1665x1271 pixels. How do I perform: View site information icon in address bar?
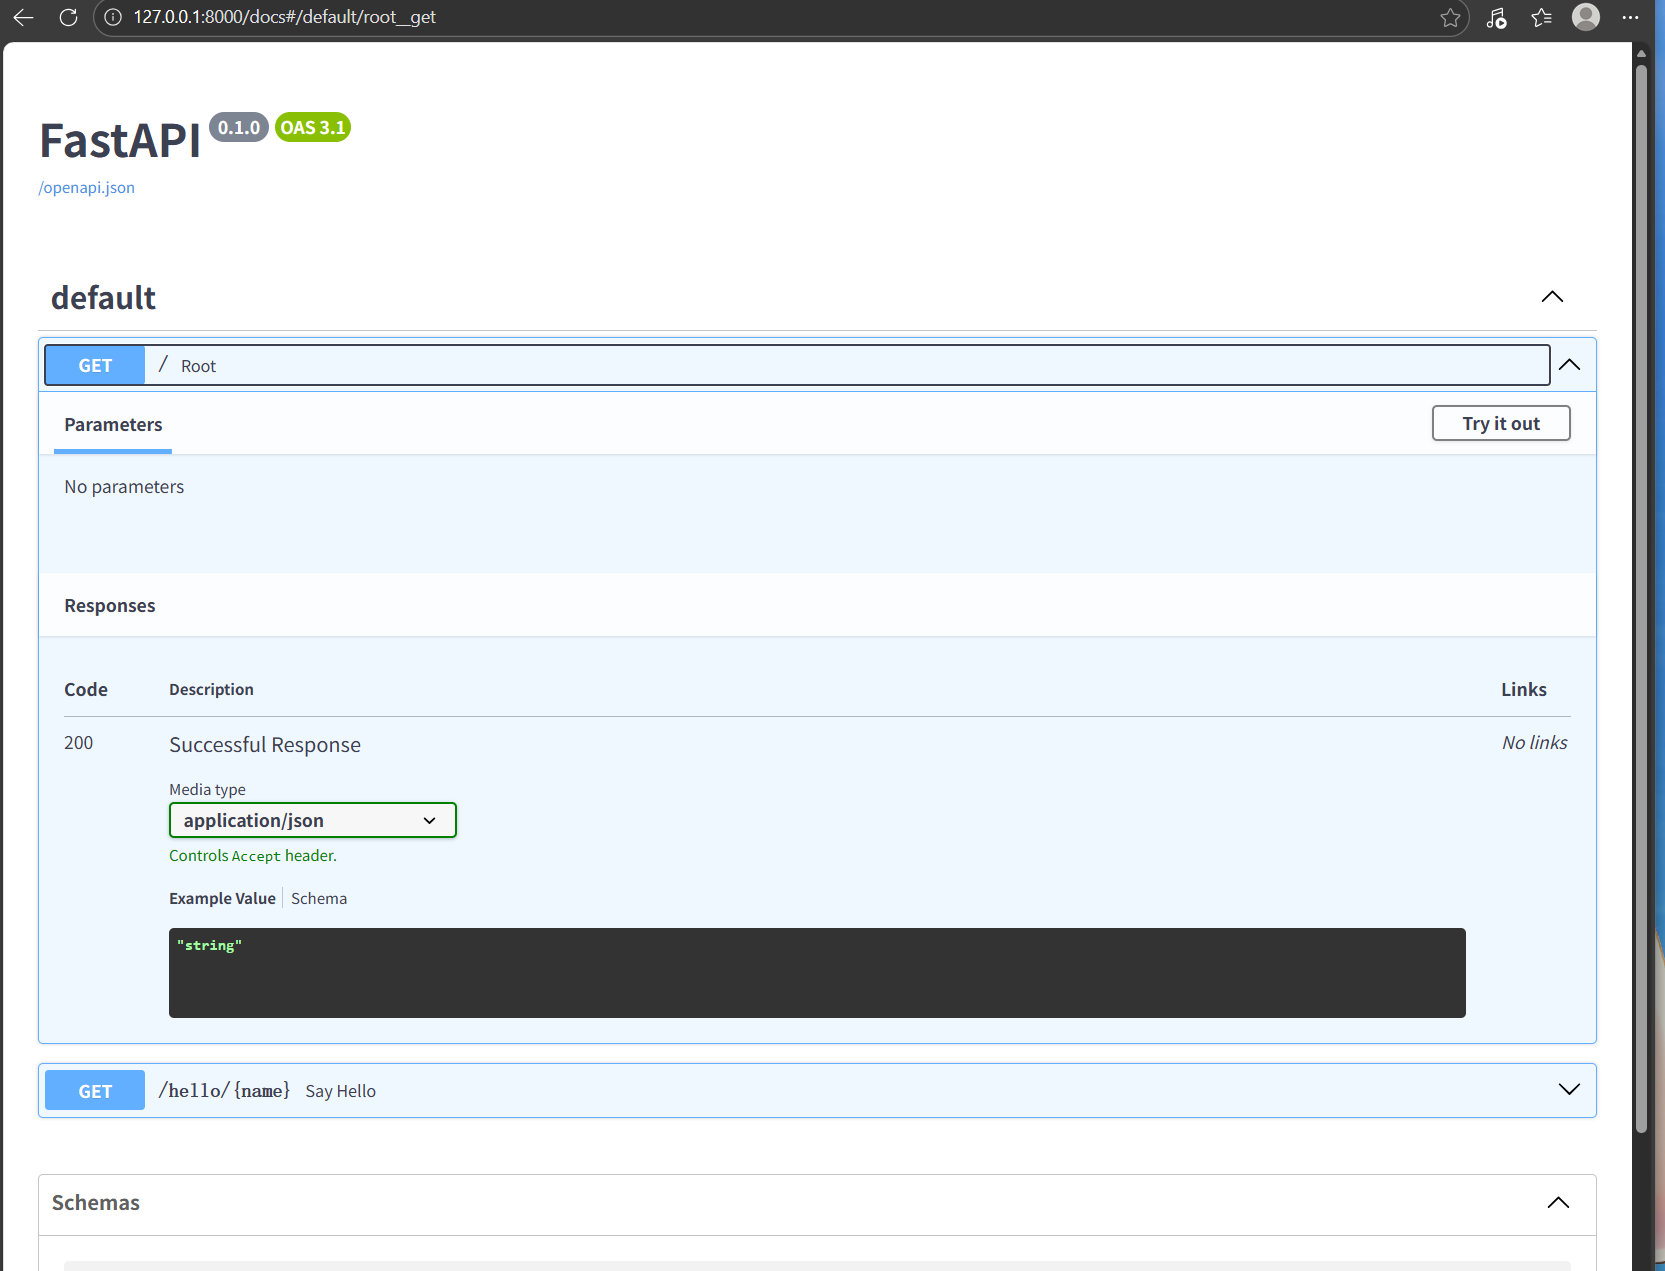(x=113, y=17)
